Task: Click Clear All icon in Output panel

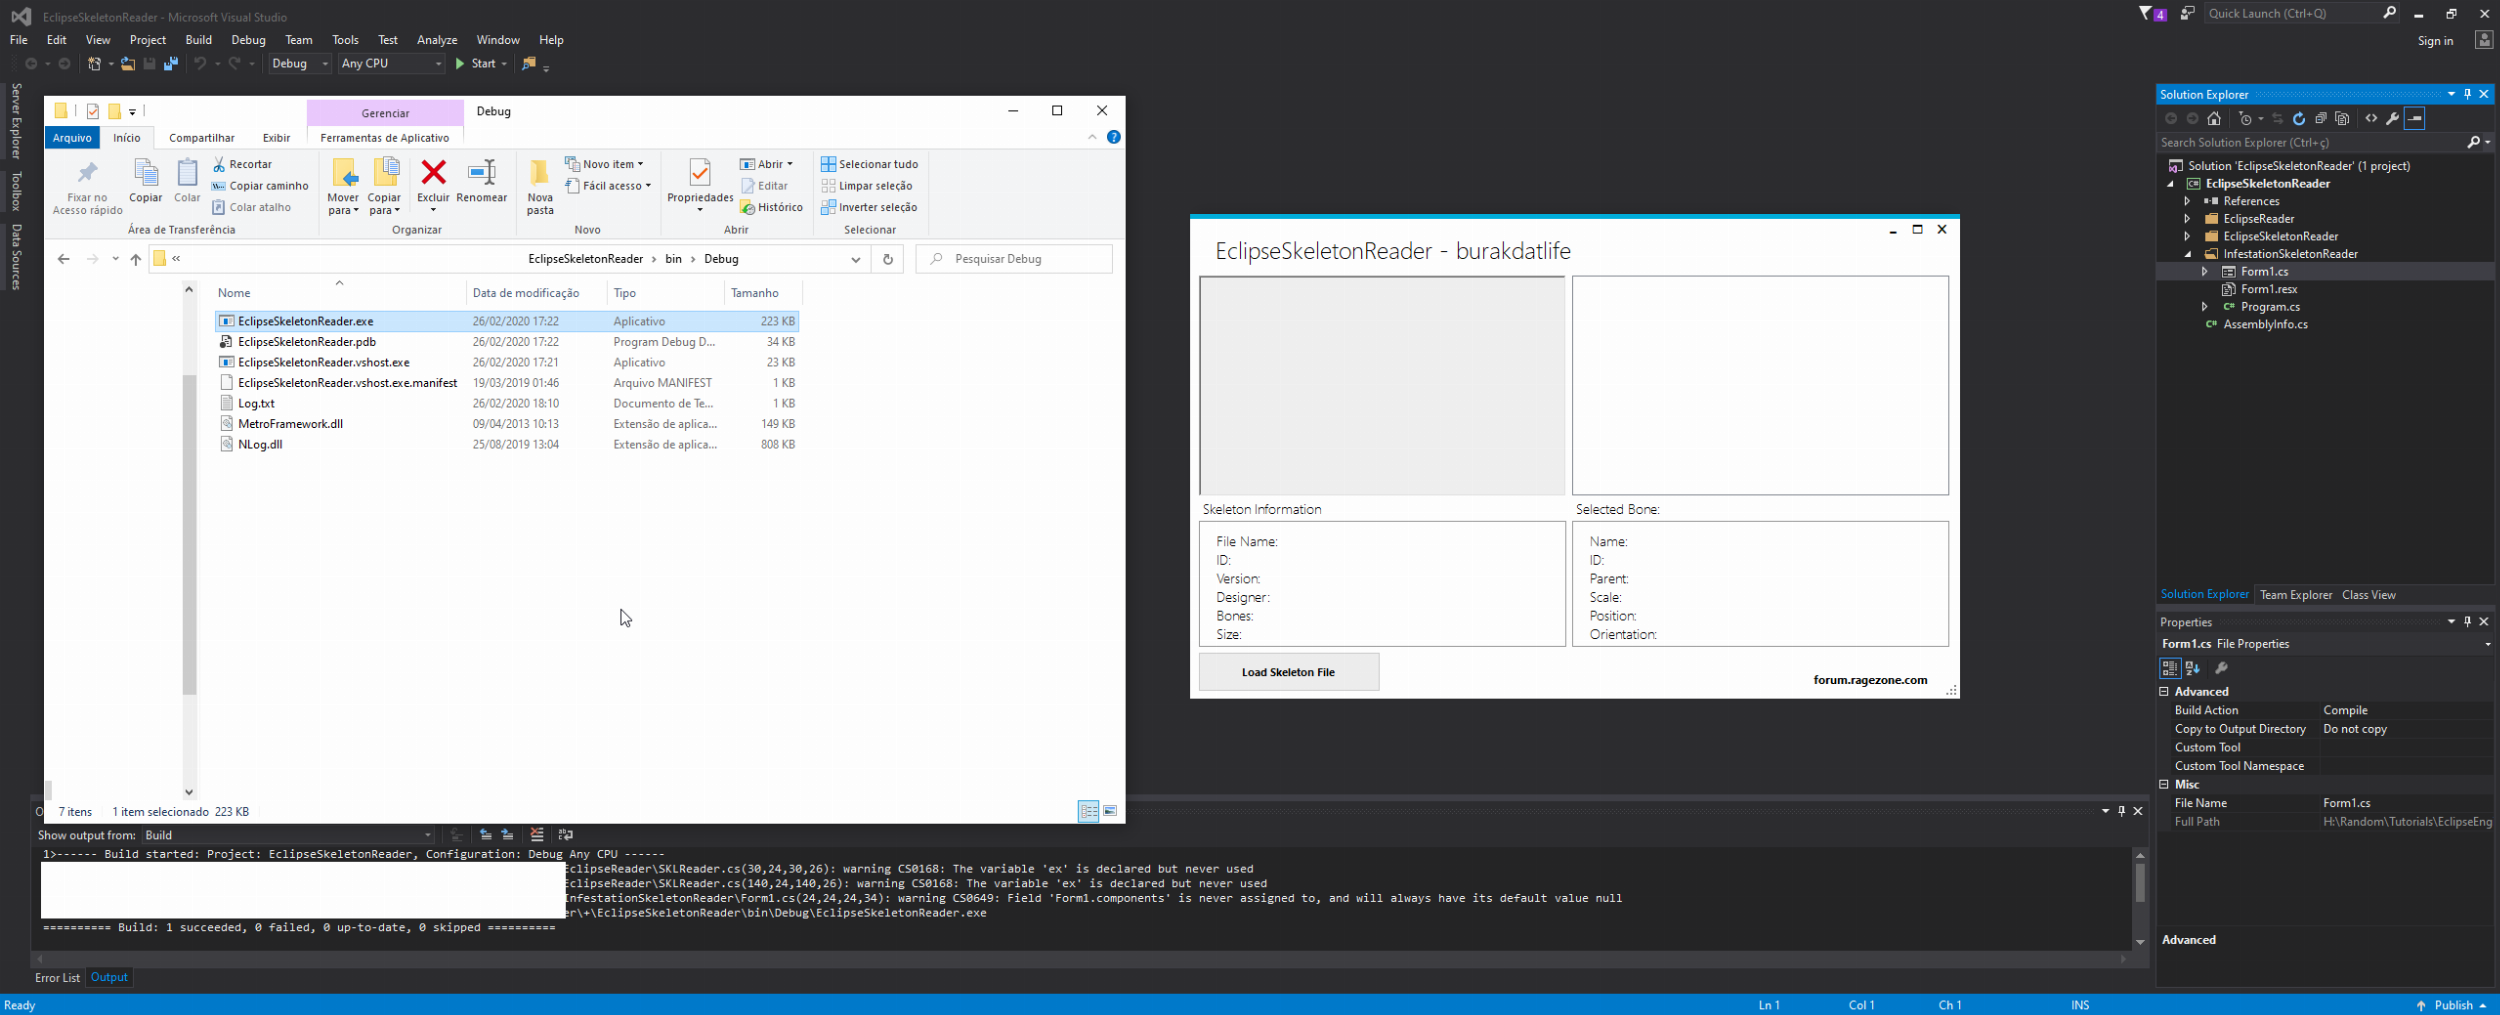Action: tap(537, 834)
